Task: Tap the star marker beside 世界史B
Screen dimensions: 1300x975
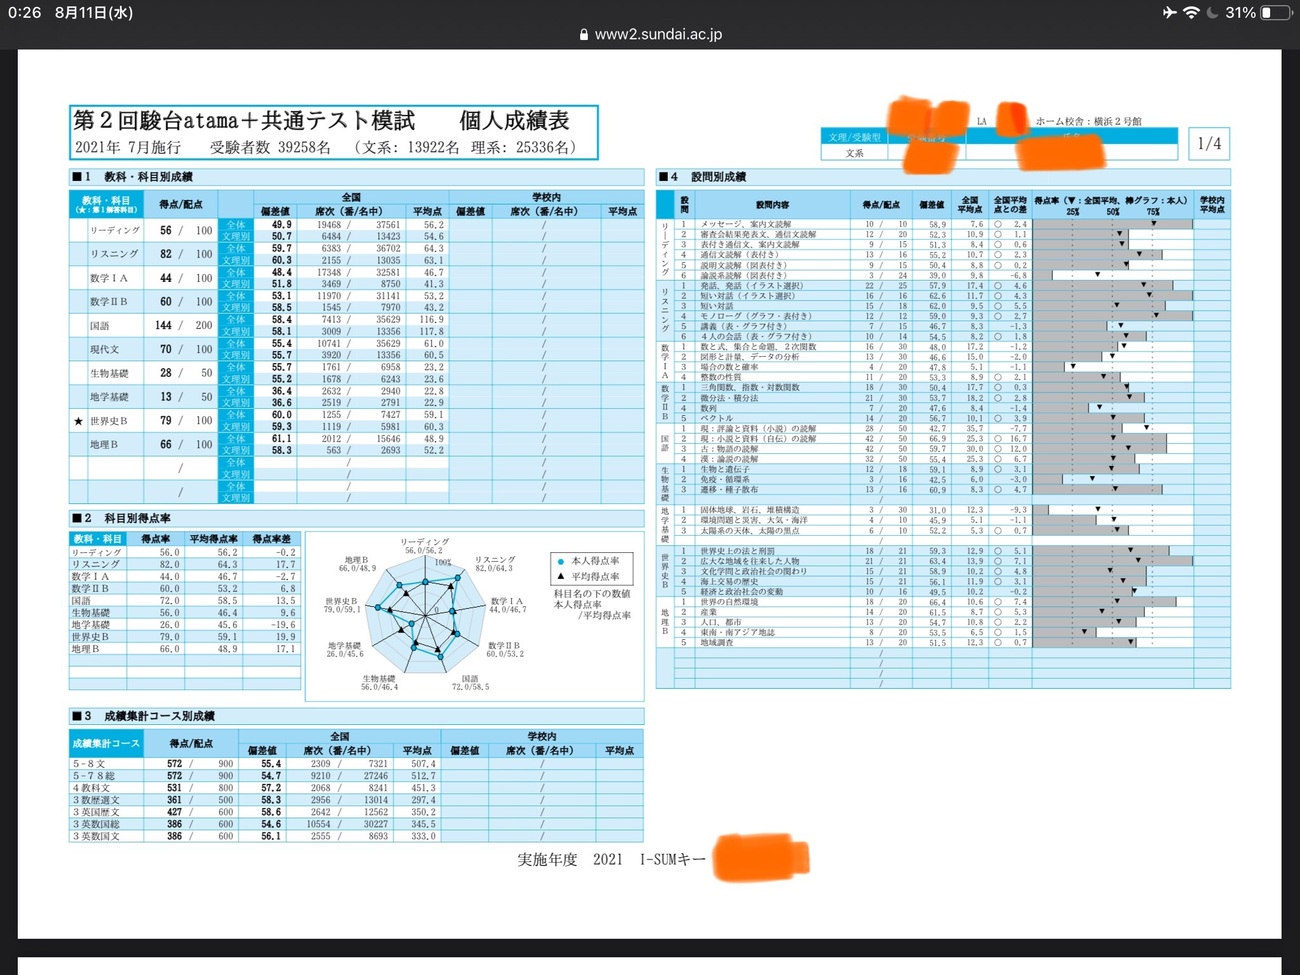Action: click(x=78, y=421)
